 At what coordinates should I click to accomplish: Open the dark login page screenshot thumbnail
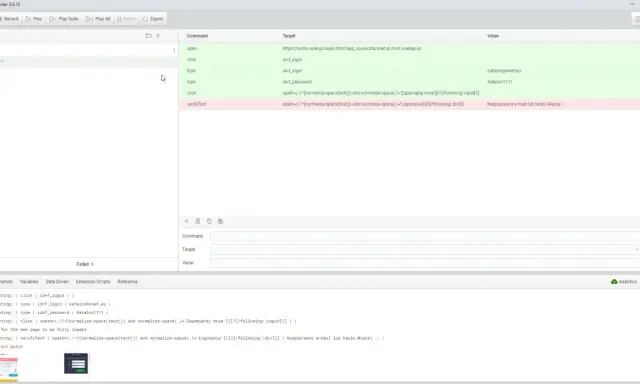point(76,363)
